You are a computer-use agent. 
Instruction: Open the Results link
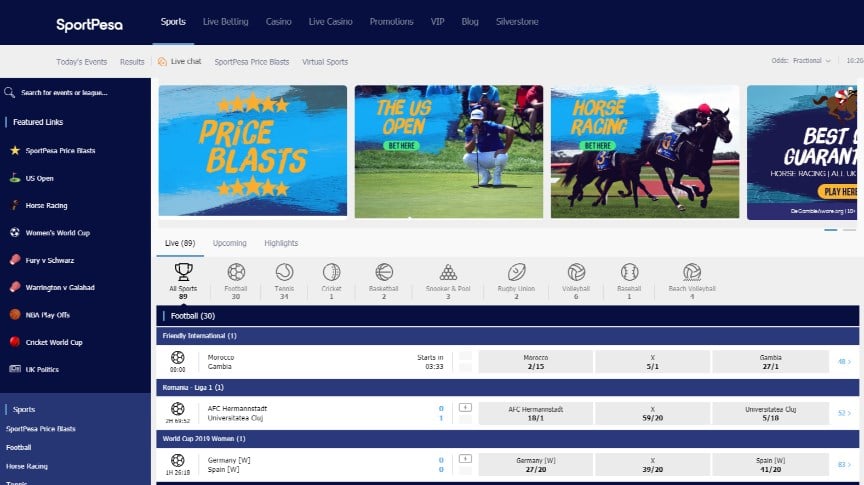(x=132, y=62)
